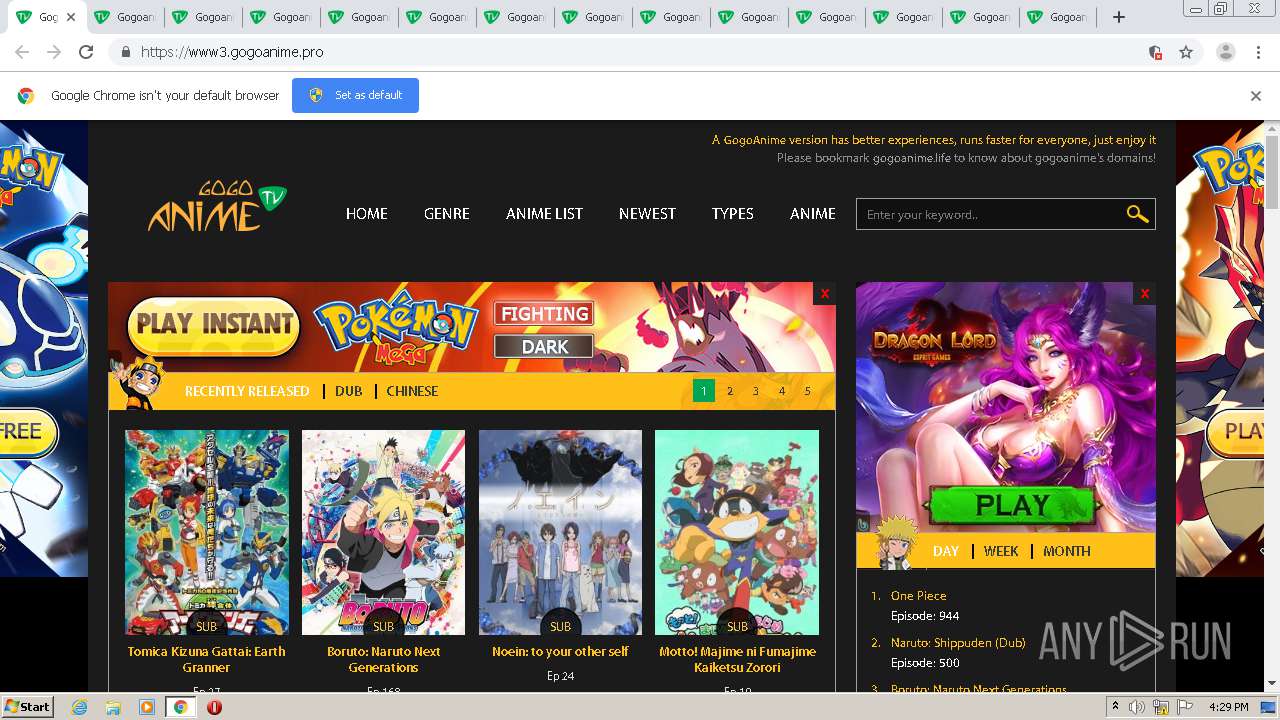Click green PLAY button on Dragon Lord ad
This screenshot has width=1280, height=720.
1011,505
